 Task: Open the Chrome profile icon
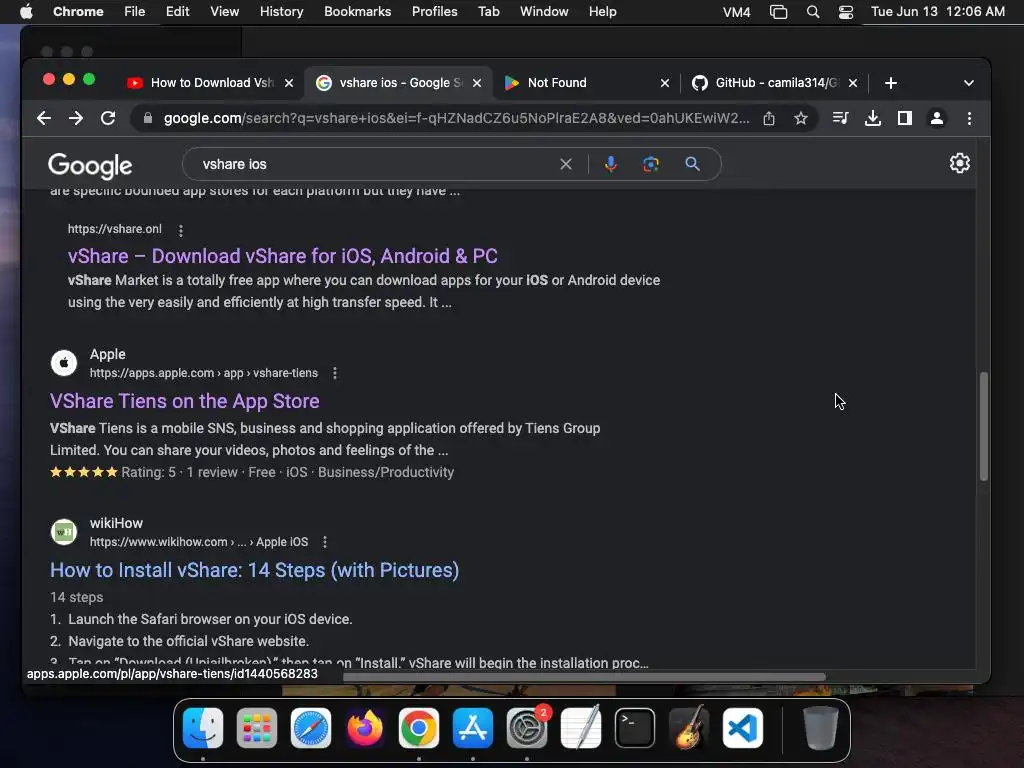point(936,118)
